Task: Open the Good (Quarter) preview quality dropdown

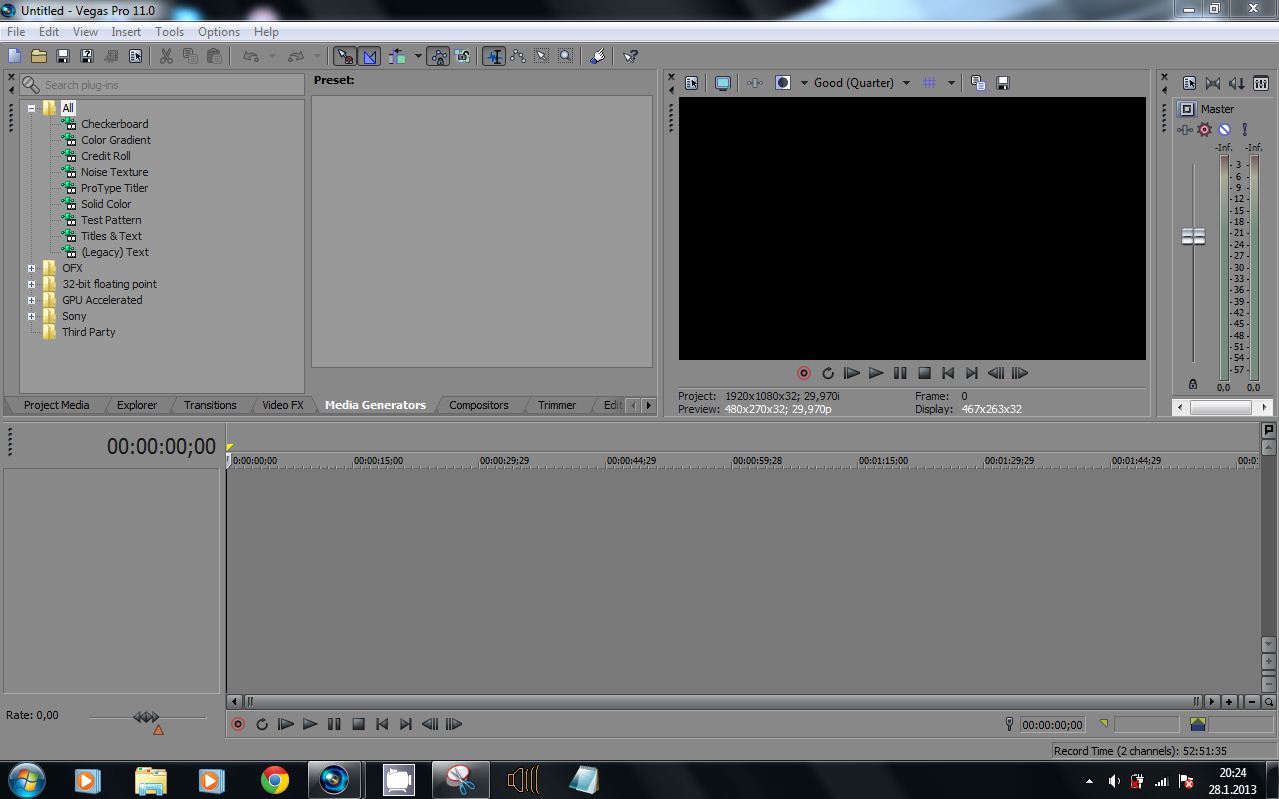Action: pyautogui.click(x=861, y=83)
